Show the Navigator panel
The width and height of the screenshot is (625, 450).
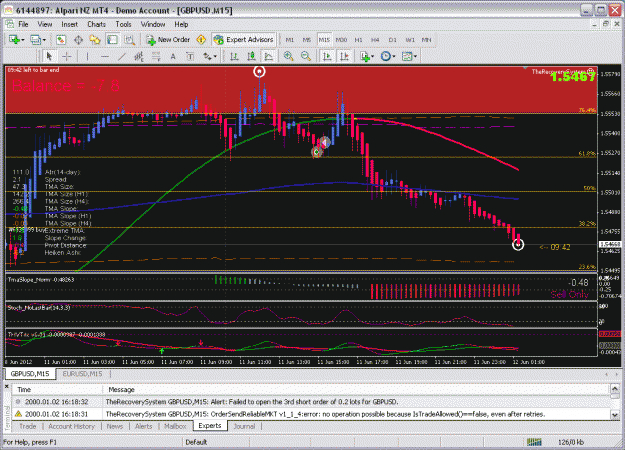point(95,40)
